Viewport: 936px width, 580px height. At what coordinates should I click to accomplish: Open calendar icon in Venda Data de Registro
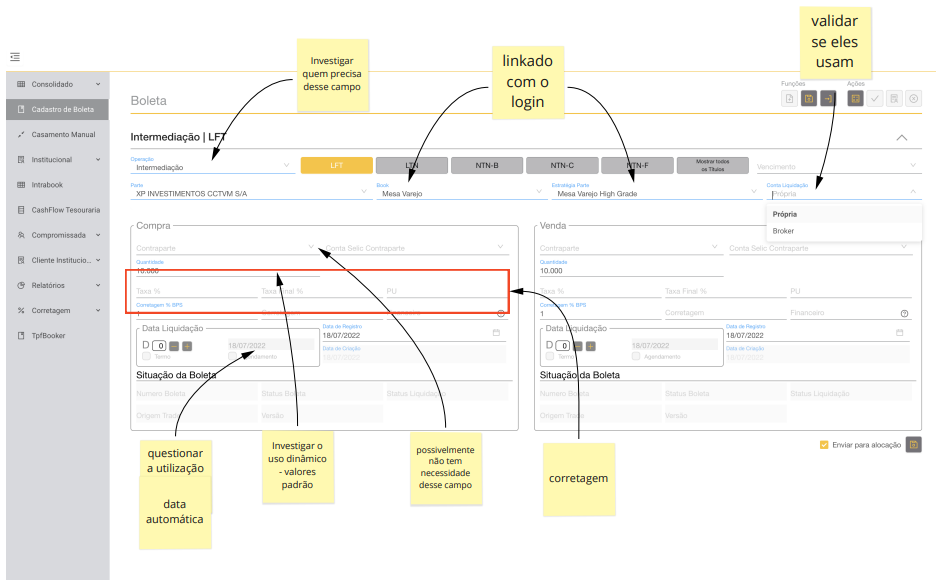[899, 332]
